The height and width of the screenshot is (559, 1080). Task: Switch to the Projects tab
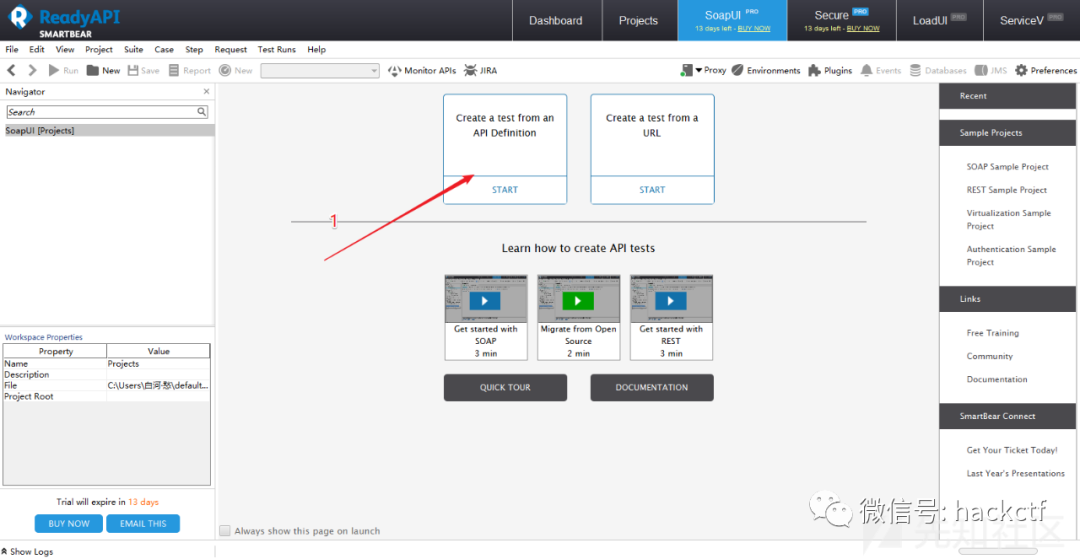[638, 21]
